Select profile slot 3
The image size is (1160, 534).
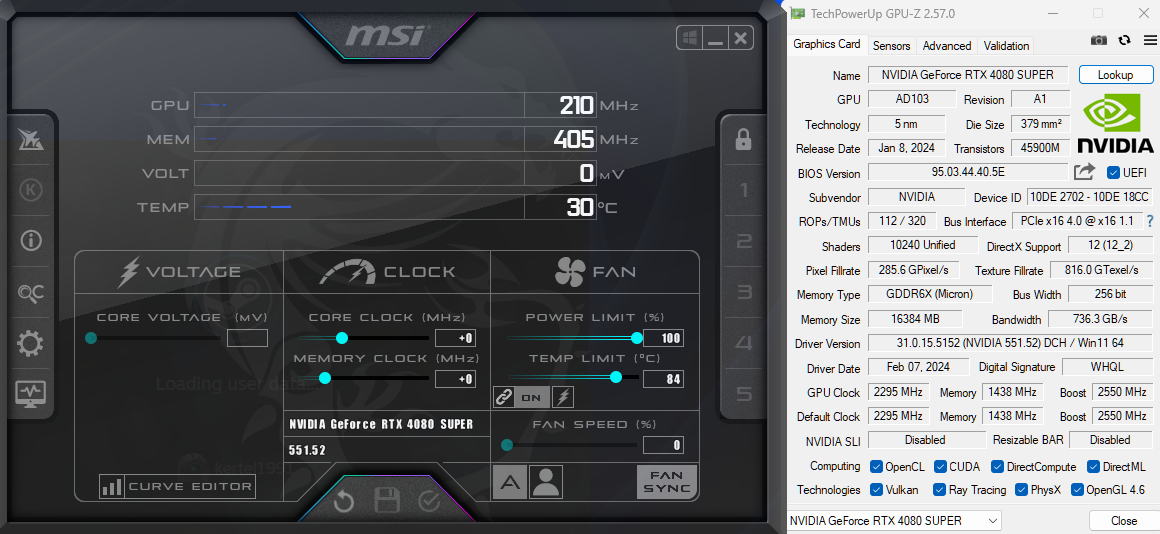pos(744,292)
